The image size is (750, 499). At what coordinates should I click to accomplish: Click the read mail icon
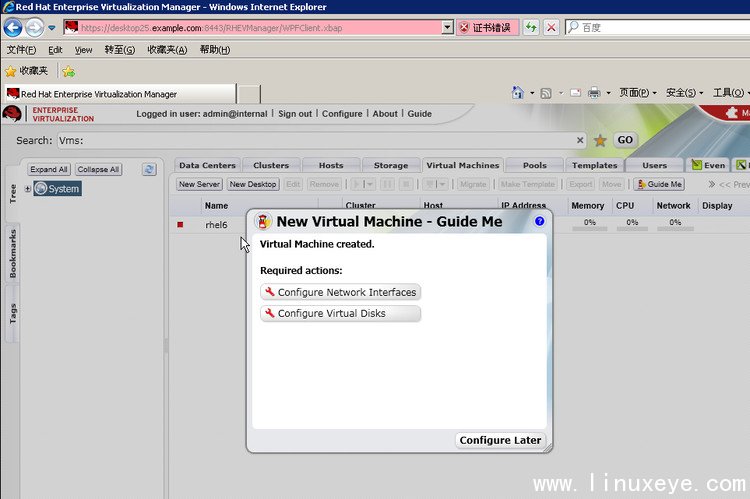(575, 93)
